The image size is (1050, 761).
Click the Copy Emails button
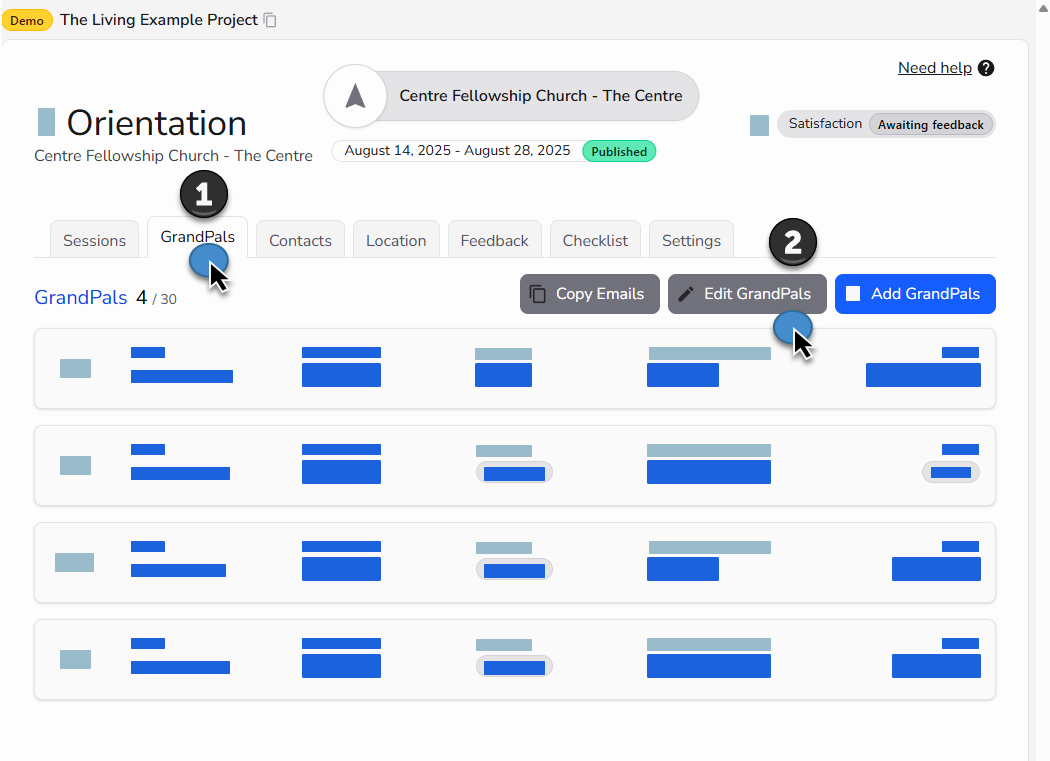click(589, 294)
